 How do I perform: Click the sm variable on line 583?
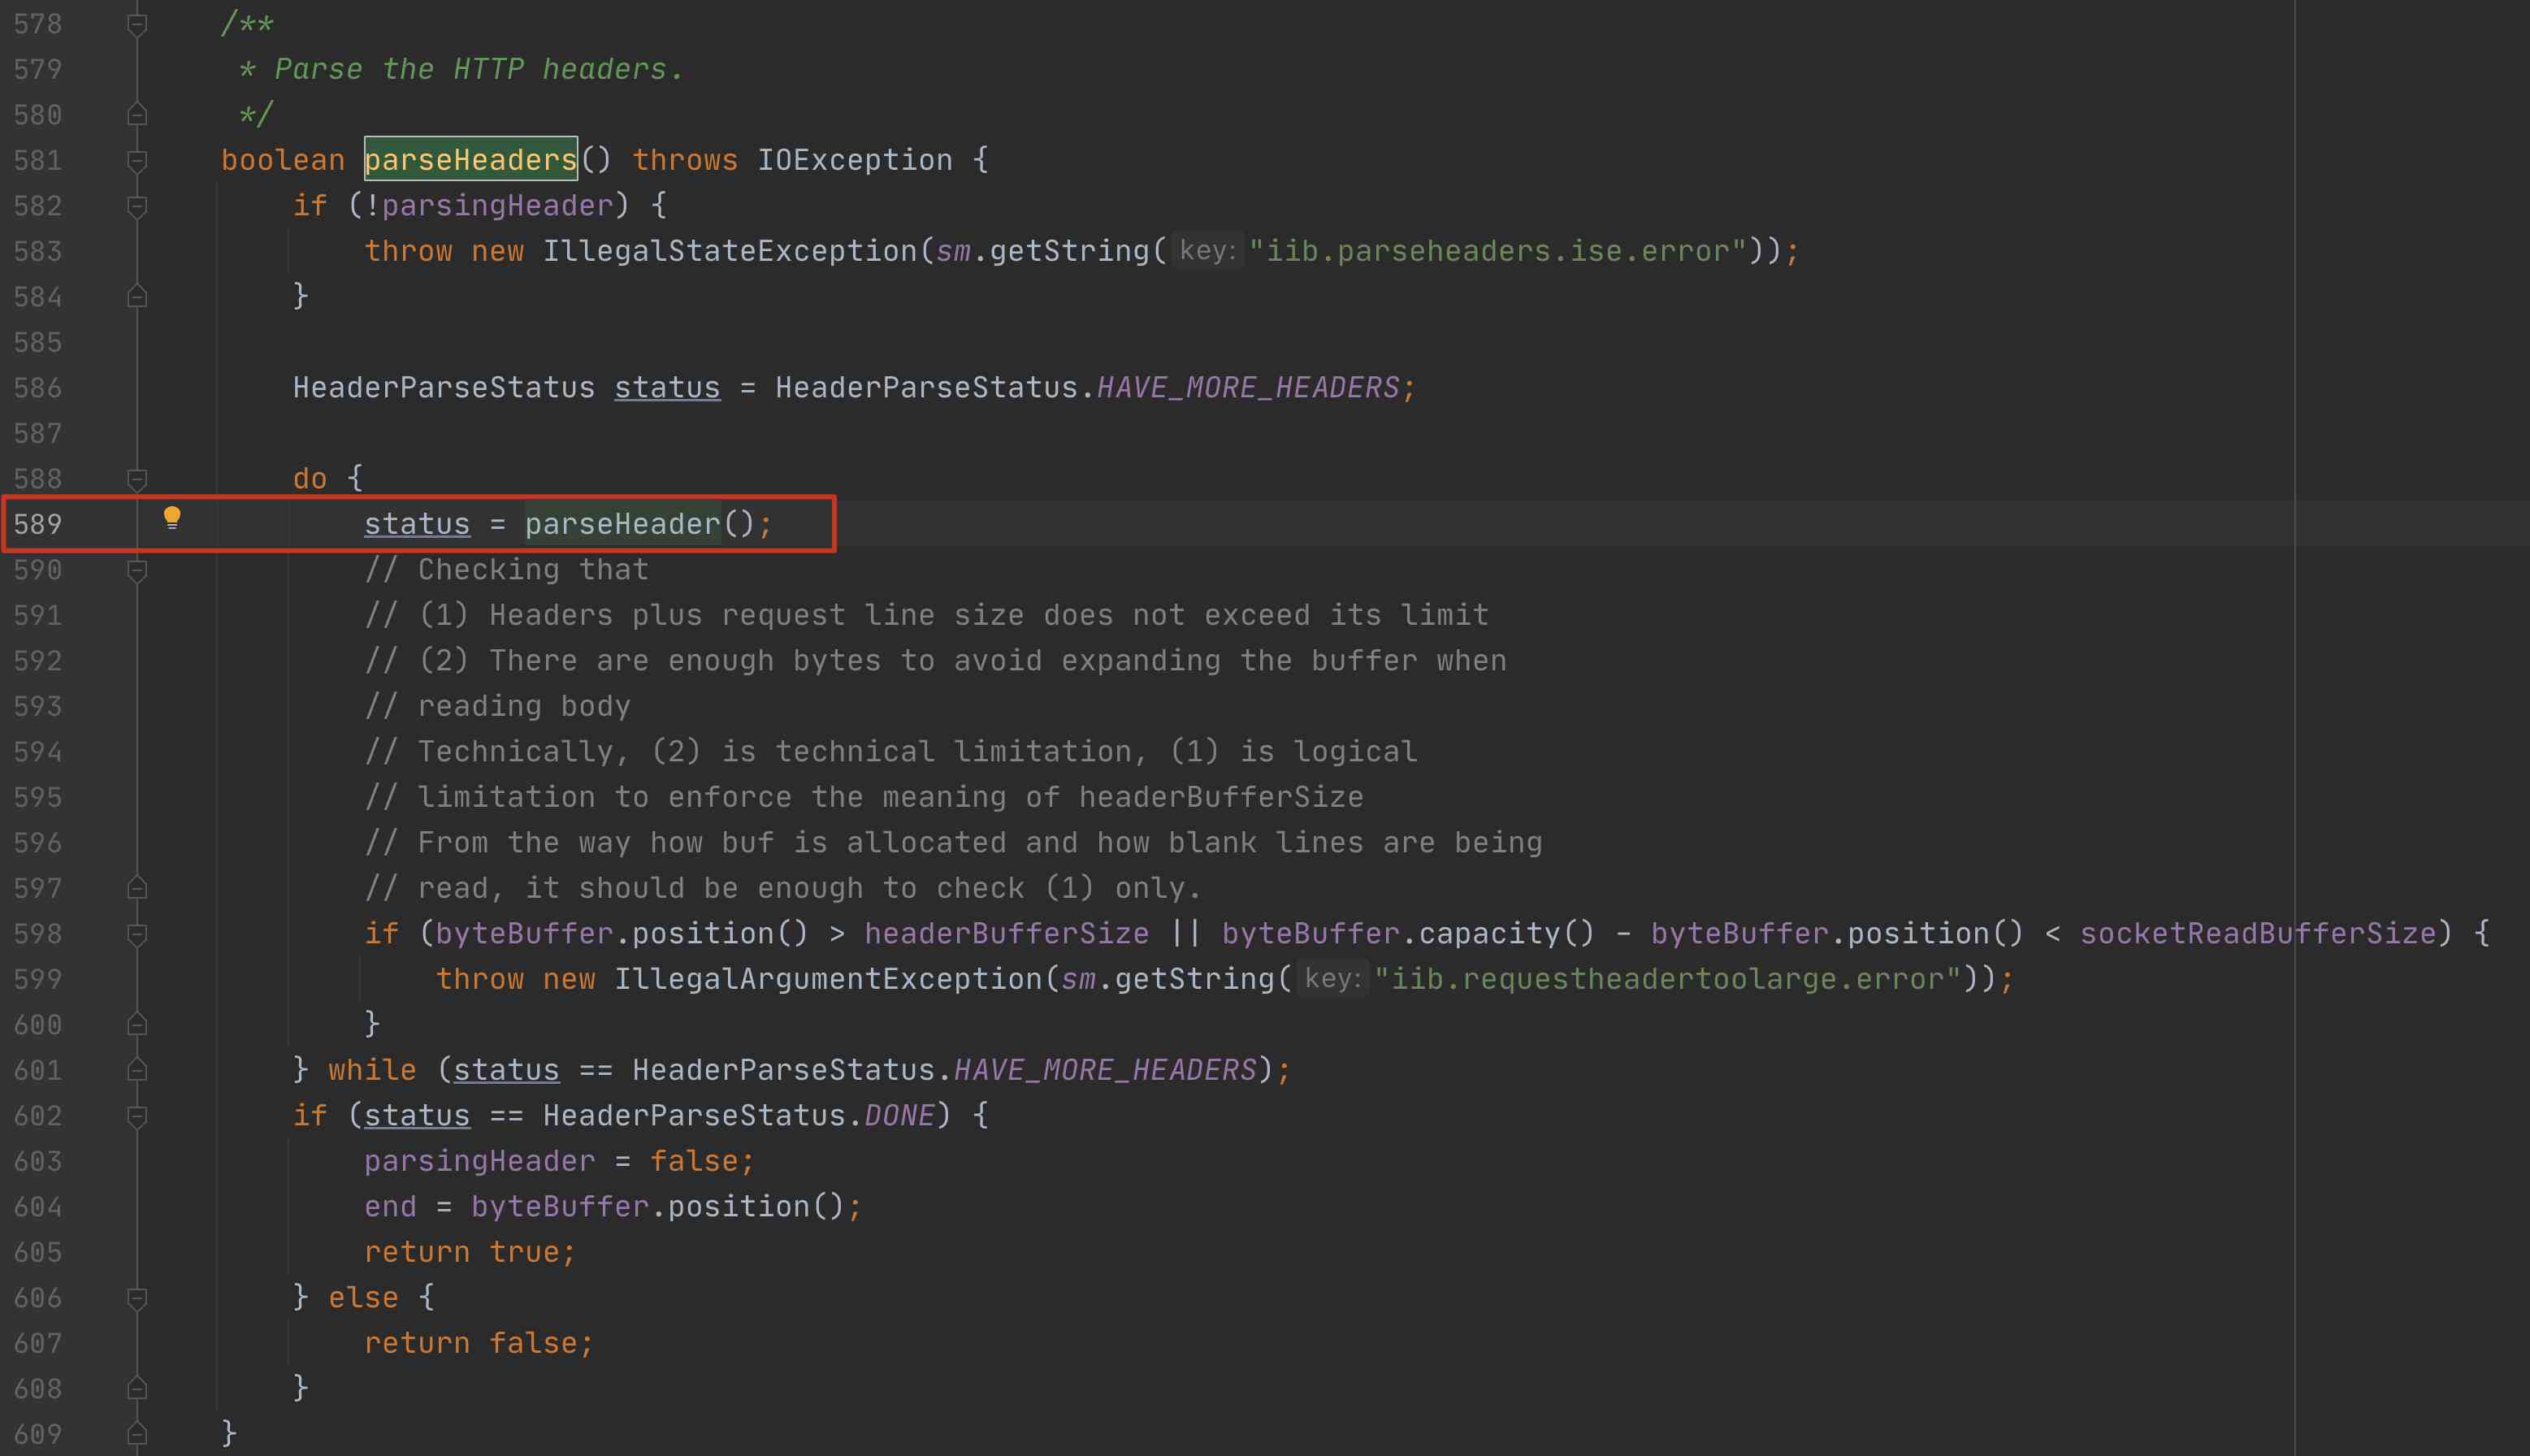tap(953, 251)
